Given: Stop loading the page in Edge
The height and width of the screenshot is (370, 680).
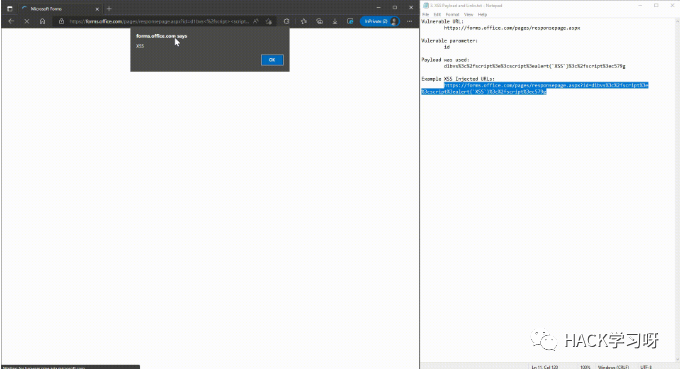Looking at the screenshot, I should 26,21.
